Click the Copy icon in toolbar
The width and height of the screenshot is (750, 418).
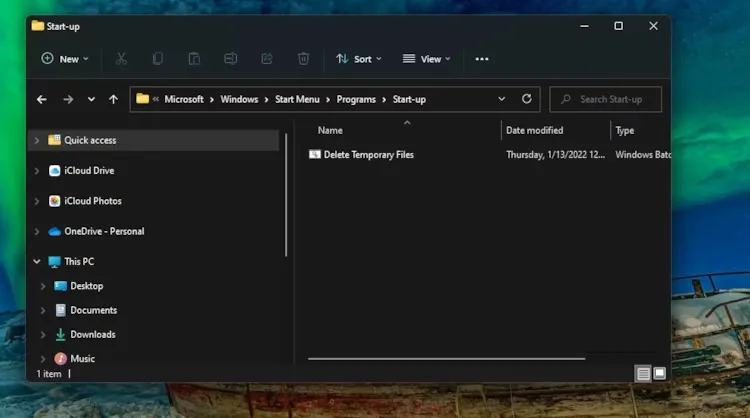click(158, 59)
